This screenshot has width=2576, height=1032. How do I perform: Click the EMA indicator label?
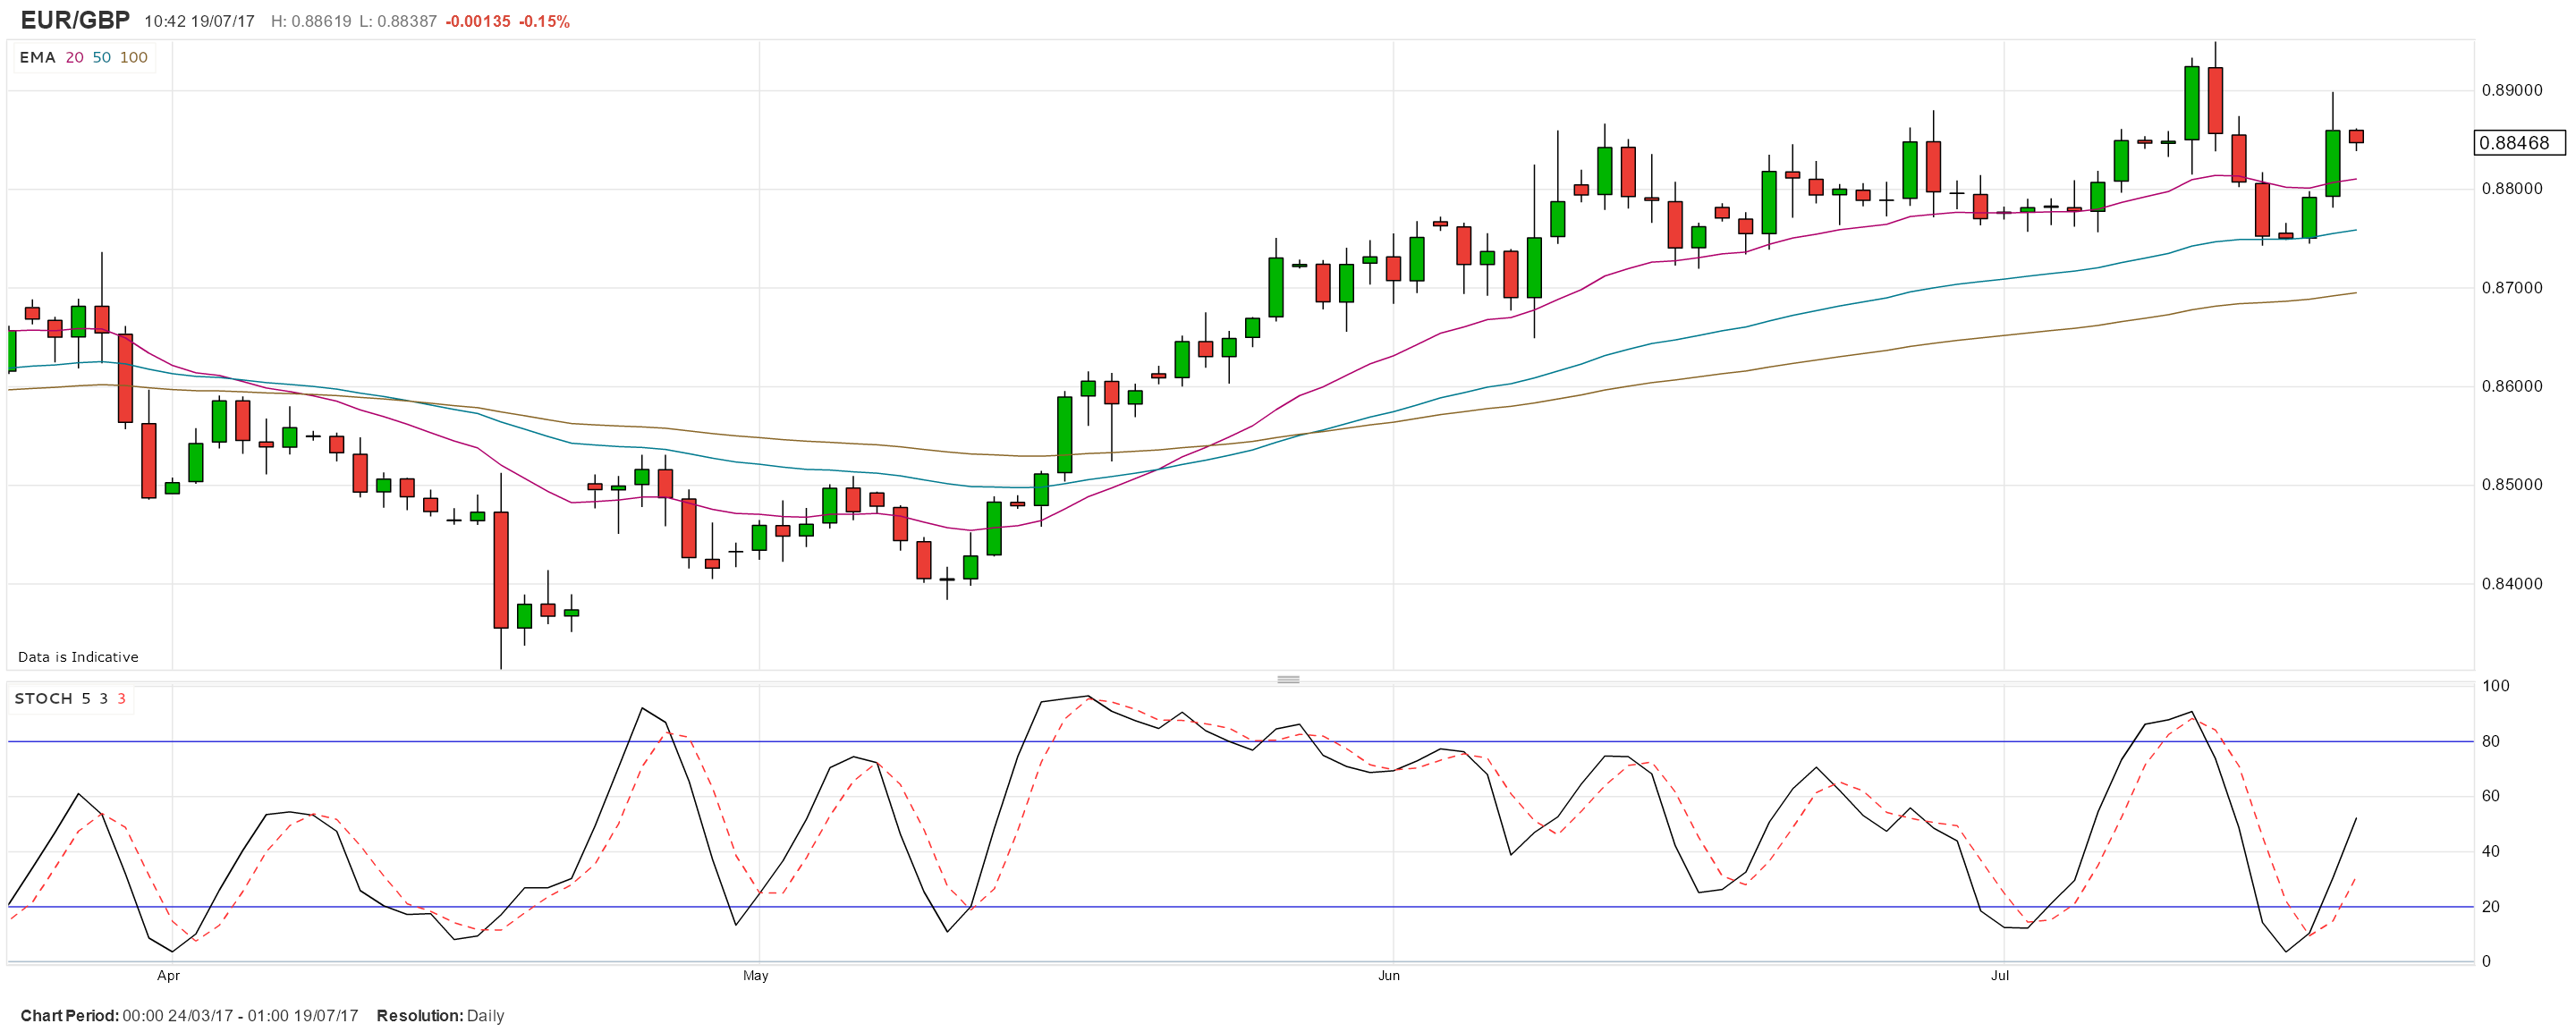coord(37,57)
